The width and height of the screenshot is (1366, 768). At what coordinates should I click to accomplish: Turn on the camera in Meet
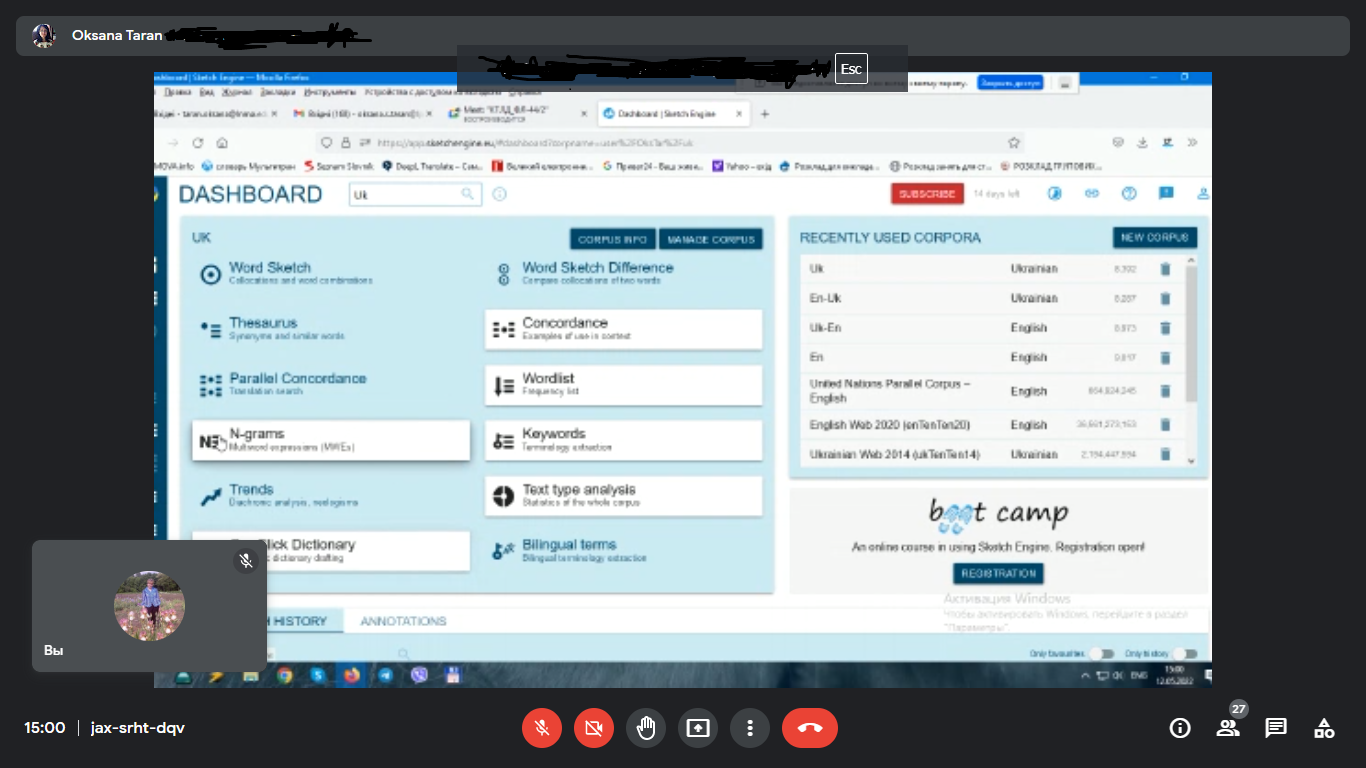point(594,728)
